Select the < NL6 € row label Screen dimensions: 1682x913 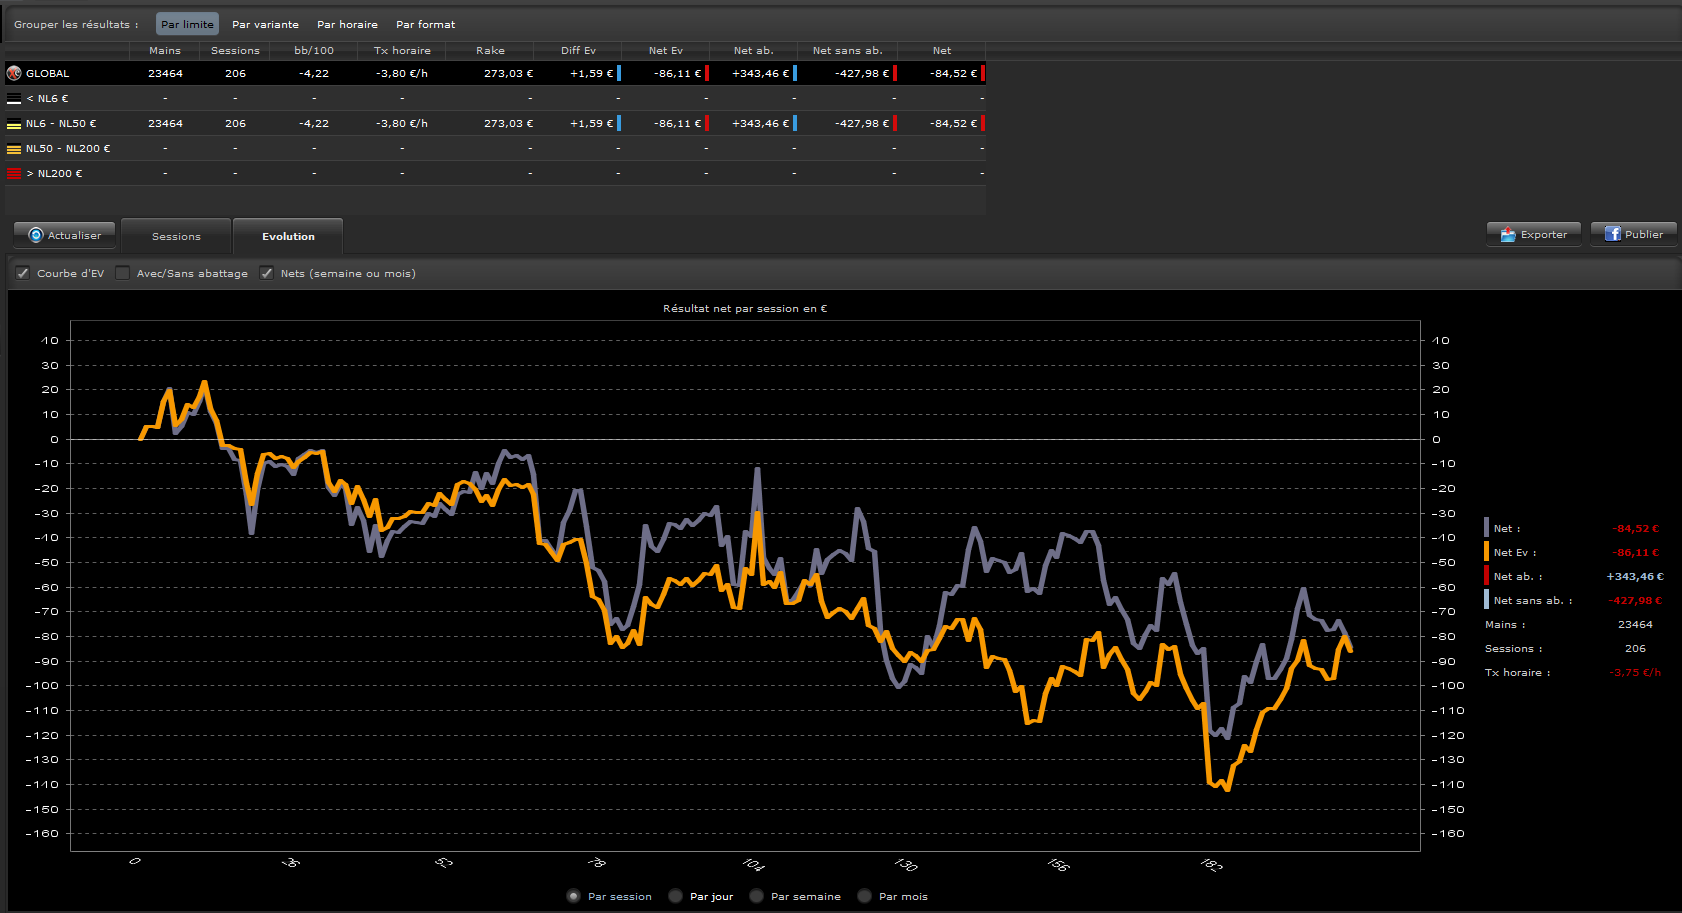(47, 99)
